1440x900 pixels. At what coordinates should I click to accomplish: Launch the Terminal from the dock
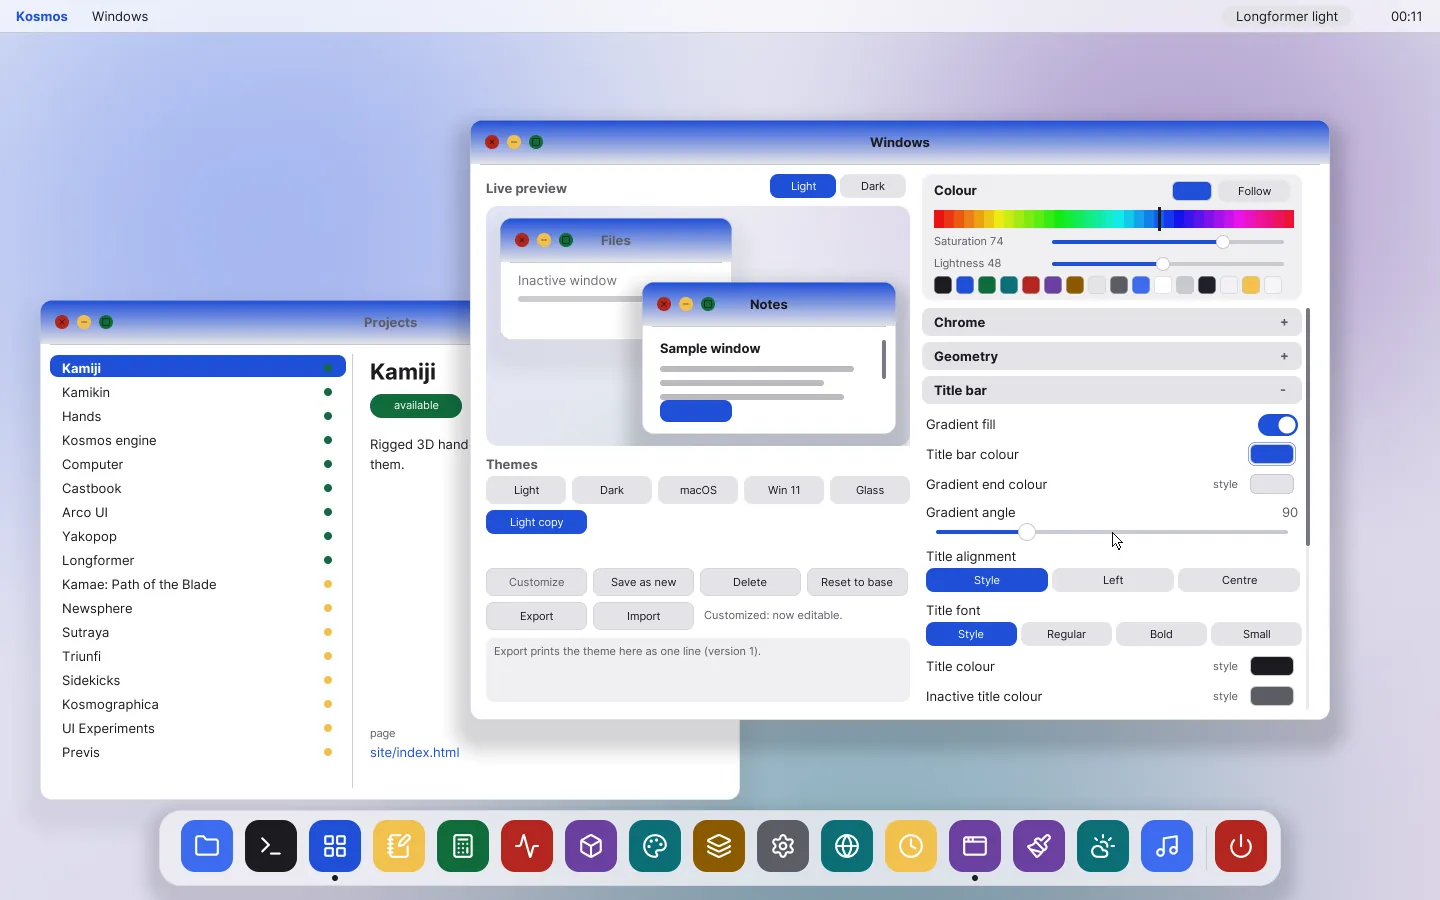click(271, 846)
